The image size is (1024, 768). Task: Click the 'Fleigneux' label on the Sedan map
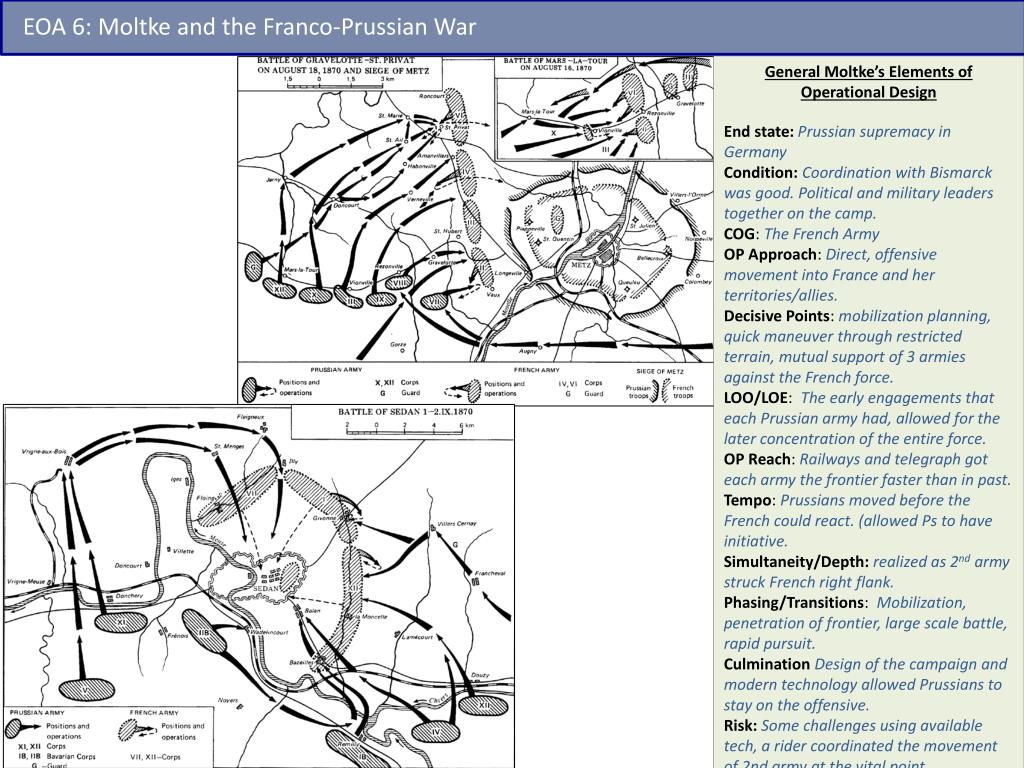(250, 417)
